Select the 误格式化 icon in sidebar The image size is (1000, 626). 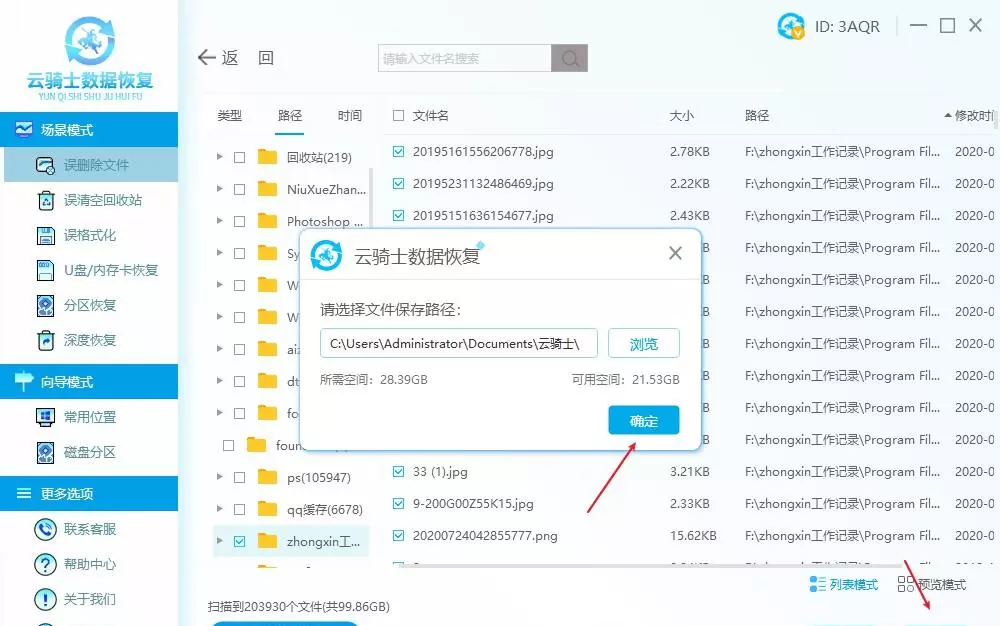pos(44,235)
